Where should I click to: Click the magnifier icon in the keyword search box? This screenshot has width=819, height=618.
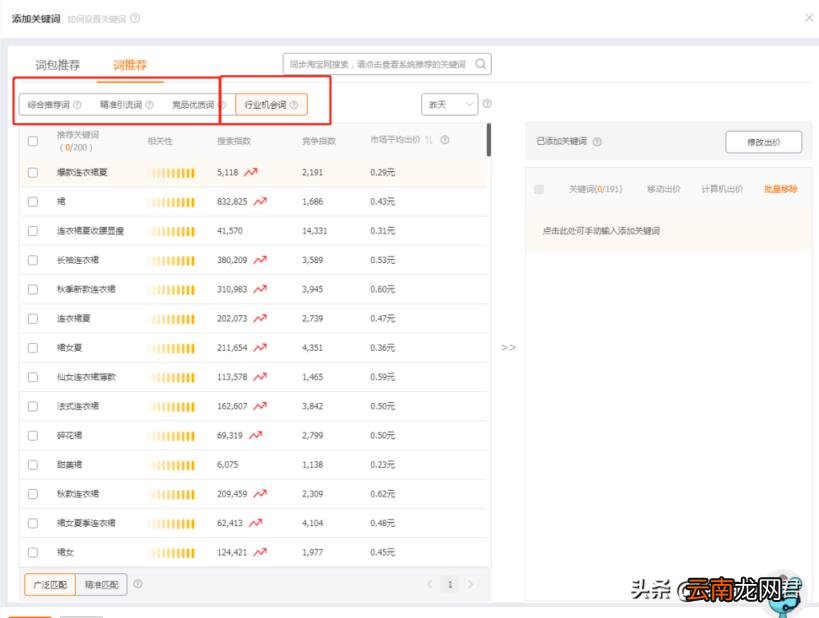tap(481, 64)
